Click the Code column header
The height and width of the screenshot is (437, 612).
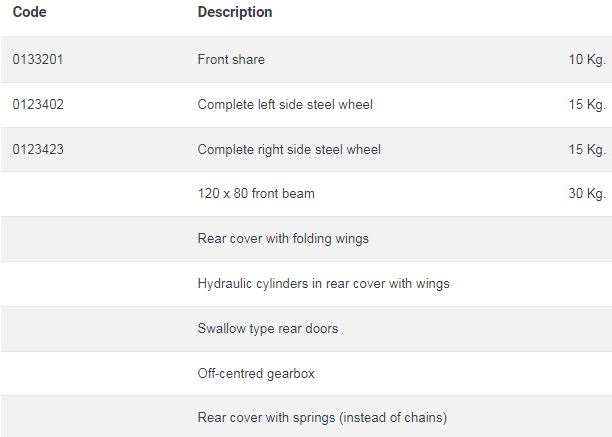click(x=29, y=13)
